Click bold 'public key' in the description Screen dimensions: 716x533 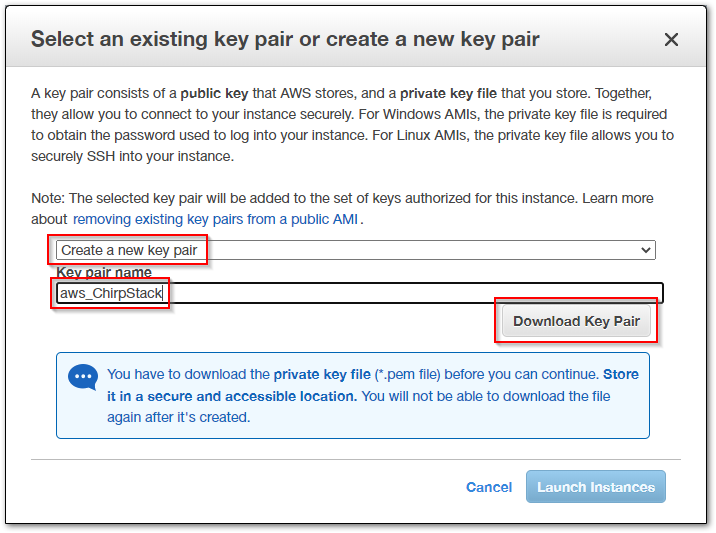tap(214, 93)
